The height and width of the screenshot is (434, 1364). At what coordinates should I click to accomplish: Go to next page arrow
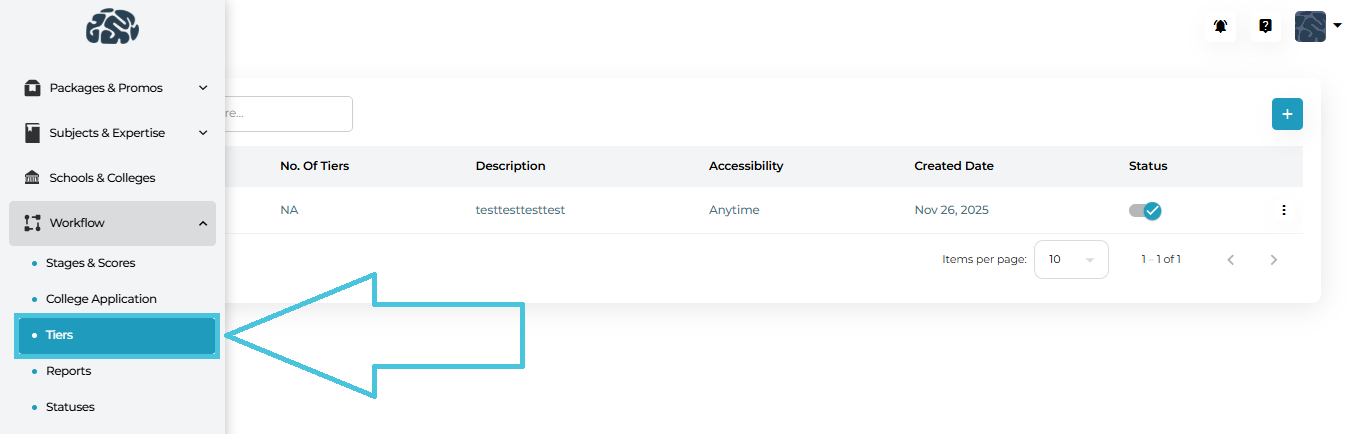pos(1273,260)
